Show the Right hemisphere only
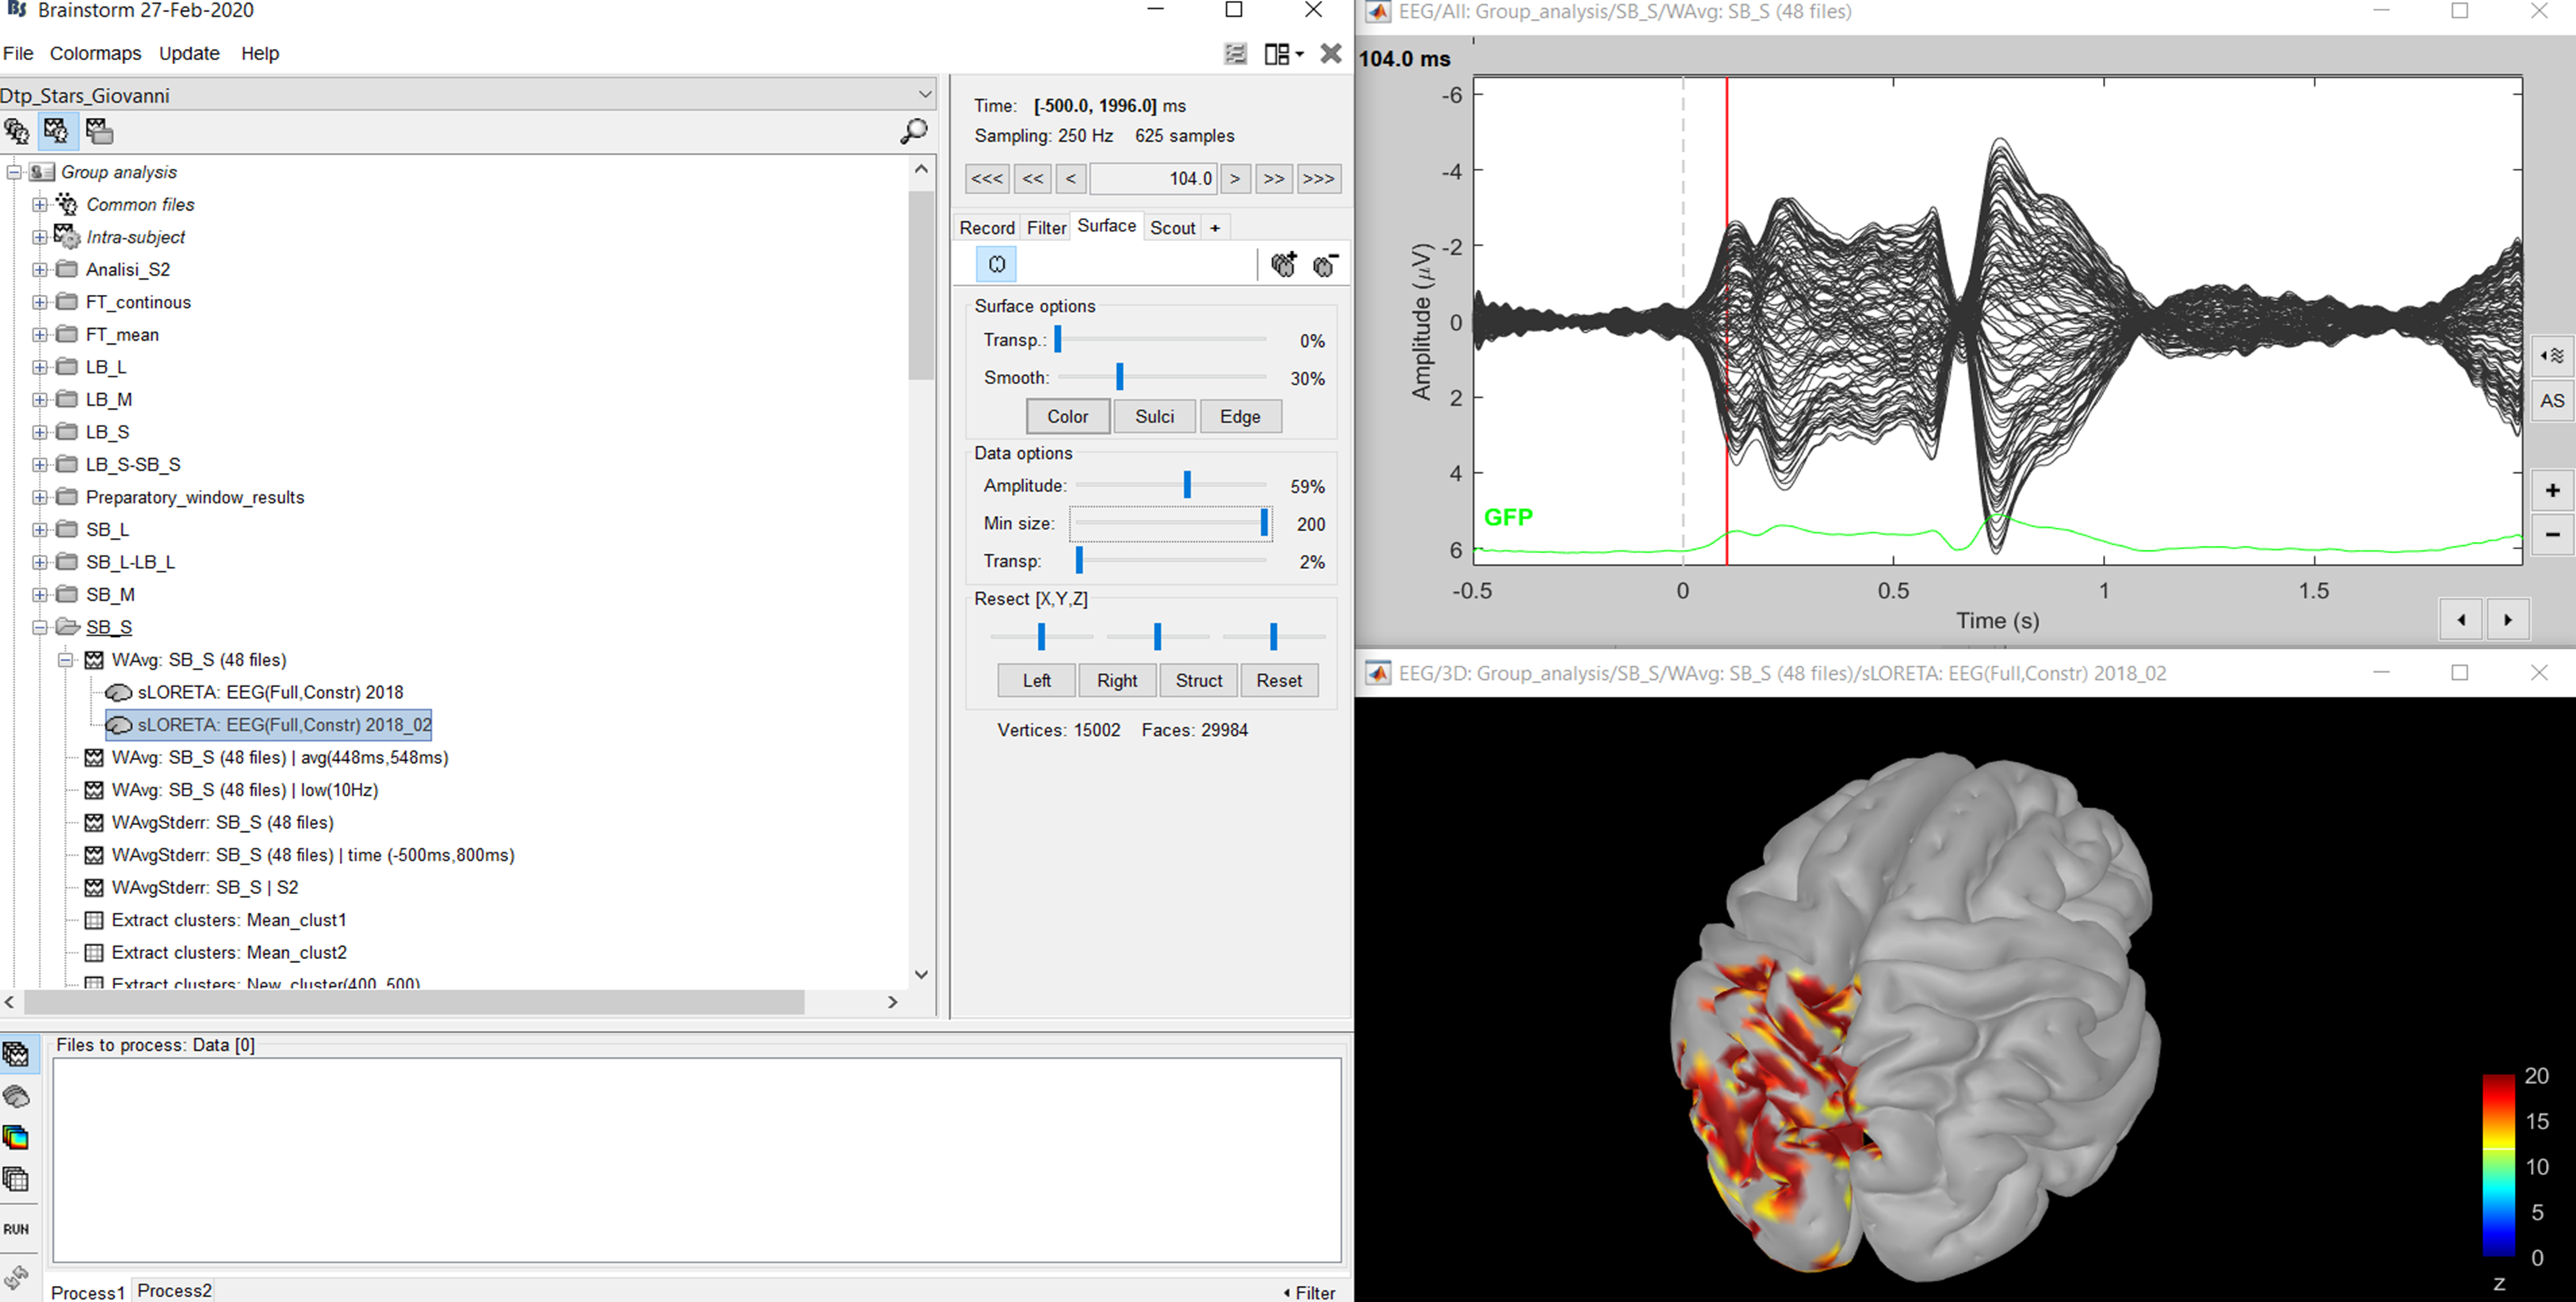The image size is (2576, 1302). pyautogui.click(x=1117, y=680)
